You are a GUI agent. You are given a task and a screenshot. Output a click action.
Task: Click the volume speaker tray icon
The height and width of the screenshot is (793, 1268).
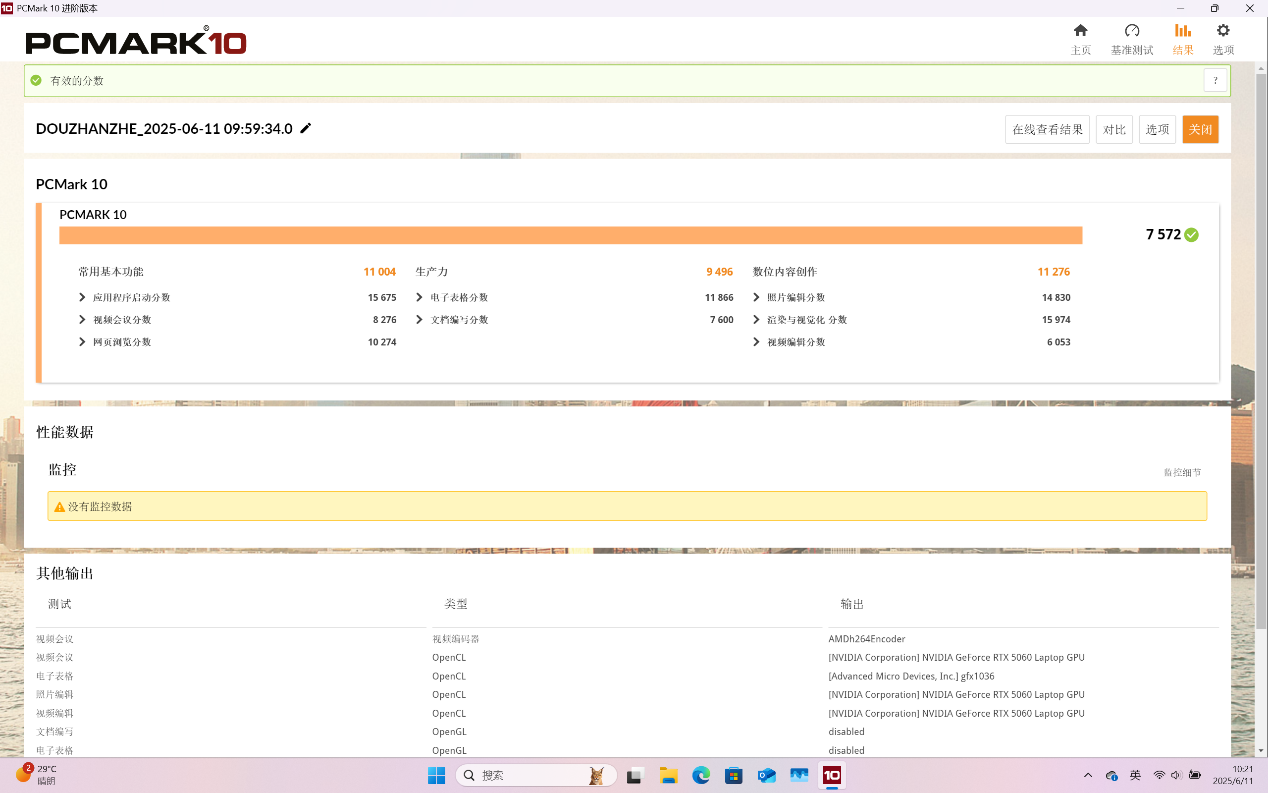pyautogui.click(x=1176, y=775)
